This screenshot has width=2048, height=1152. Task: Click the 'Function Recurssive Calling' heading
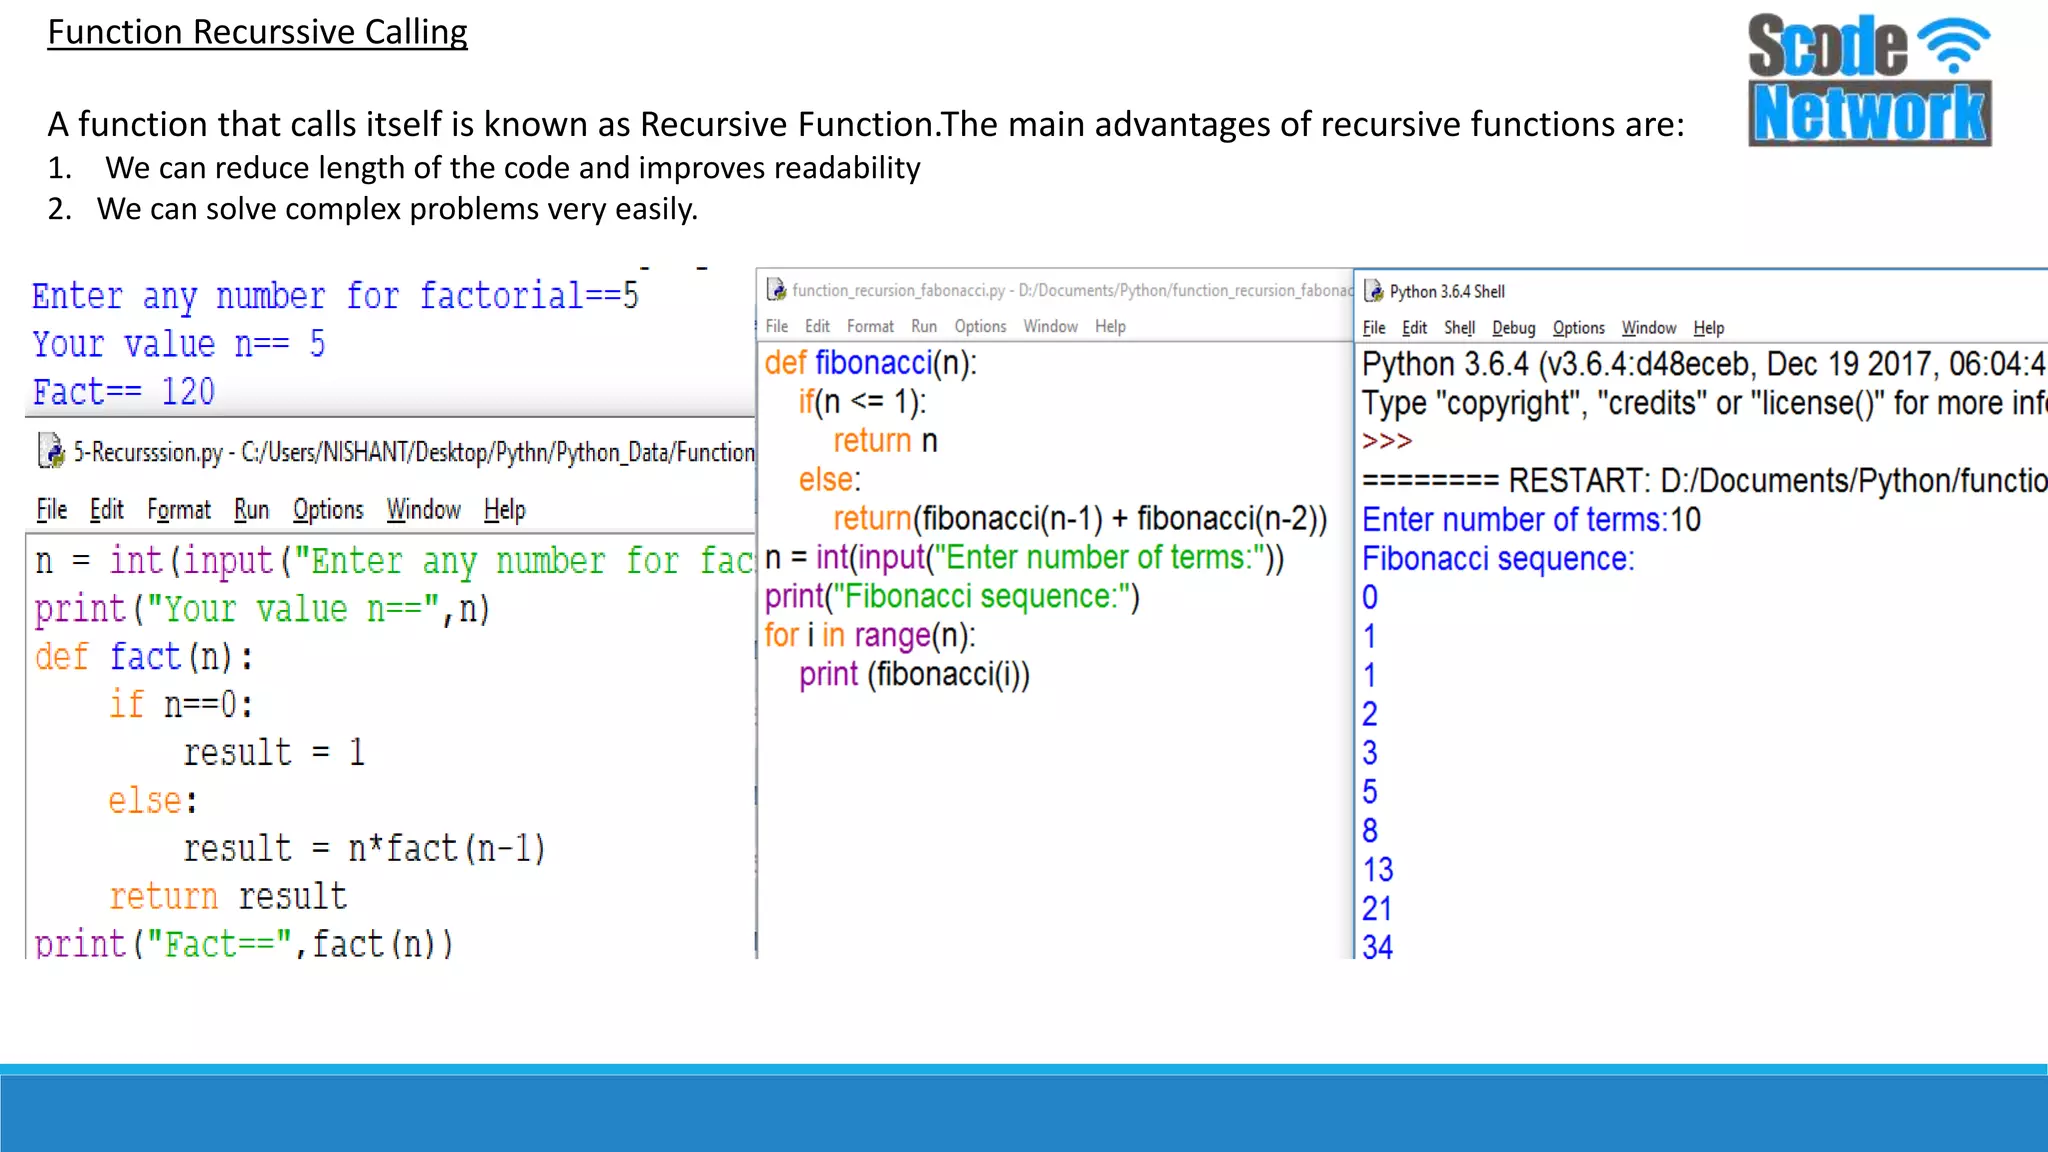(x=257, y=32)
